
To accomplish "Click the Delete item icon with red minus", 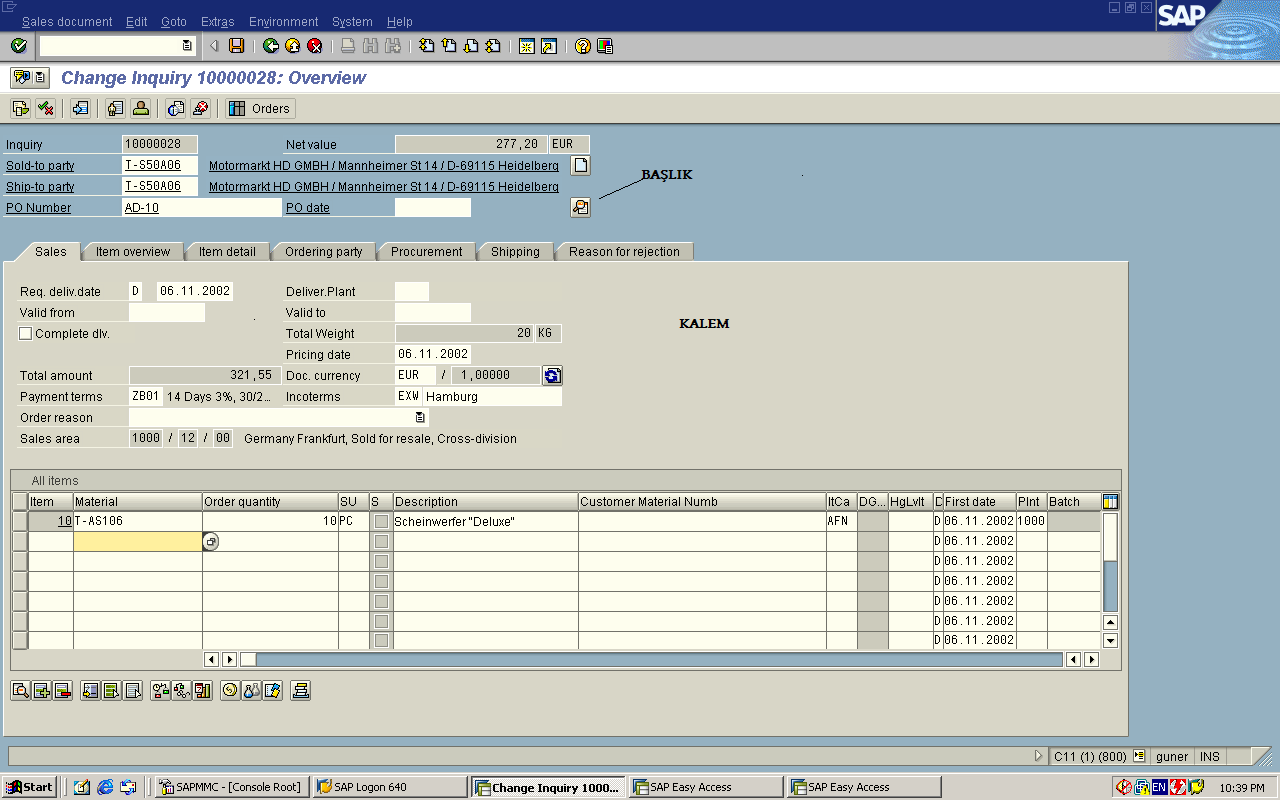I will click(62, 690).
